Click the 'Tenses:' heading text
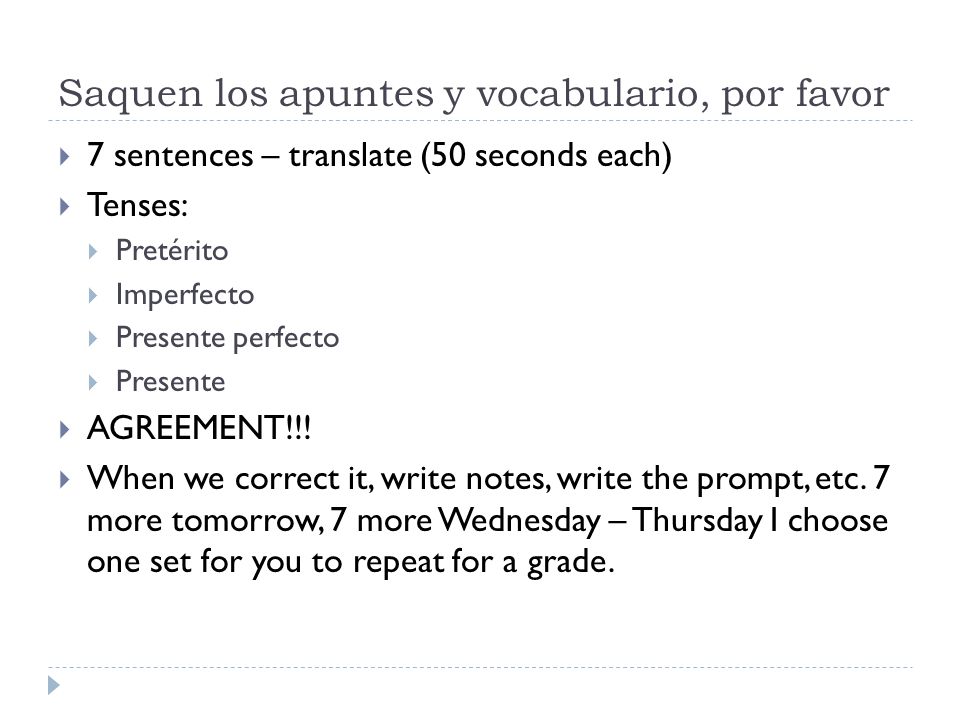 pos(137,204)
